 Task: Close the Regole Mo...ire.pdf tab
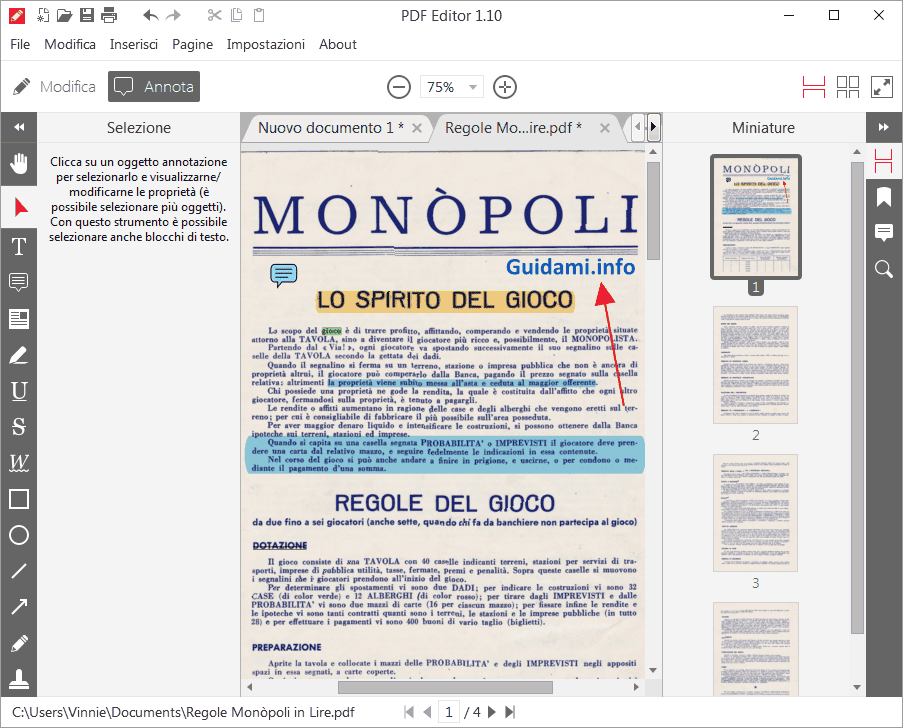[x=605, y=128]
